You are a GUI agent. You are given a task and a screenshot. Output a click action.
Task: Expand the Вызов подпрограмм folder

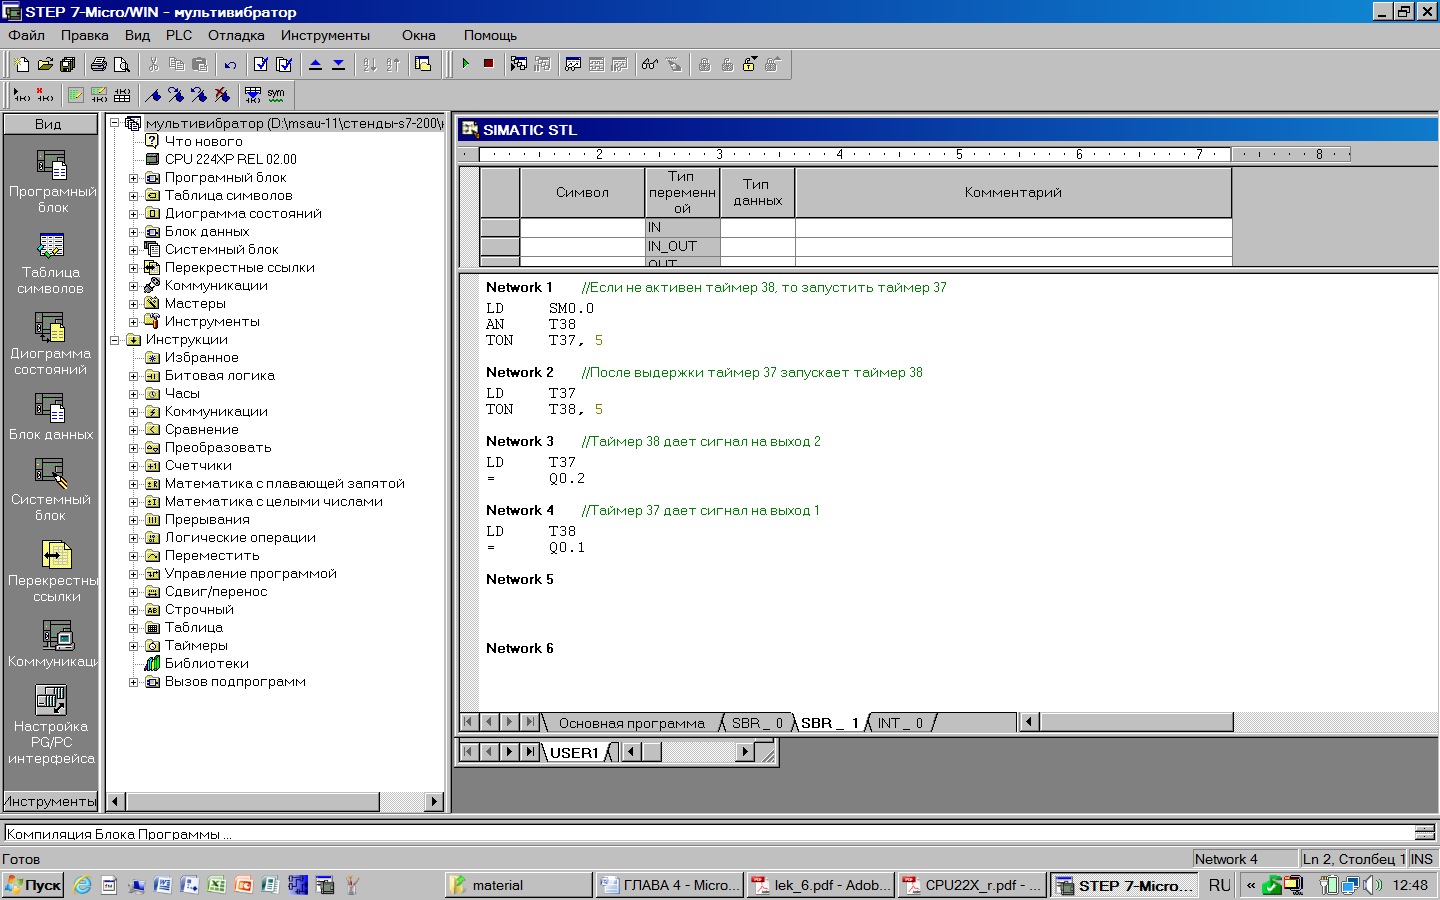coord(133,682)
